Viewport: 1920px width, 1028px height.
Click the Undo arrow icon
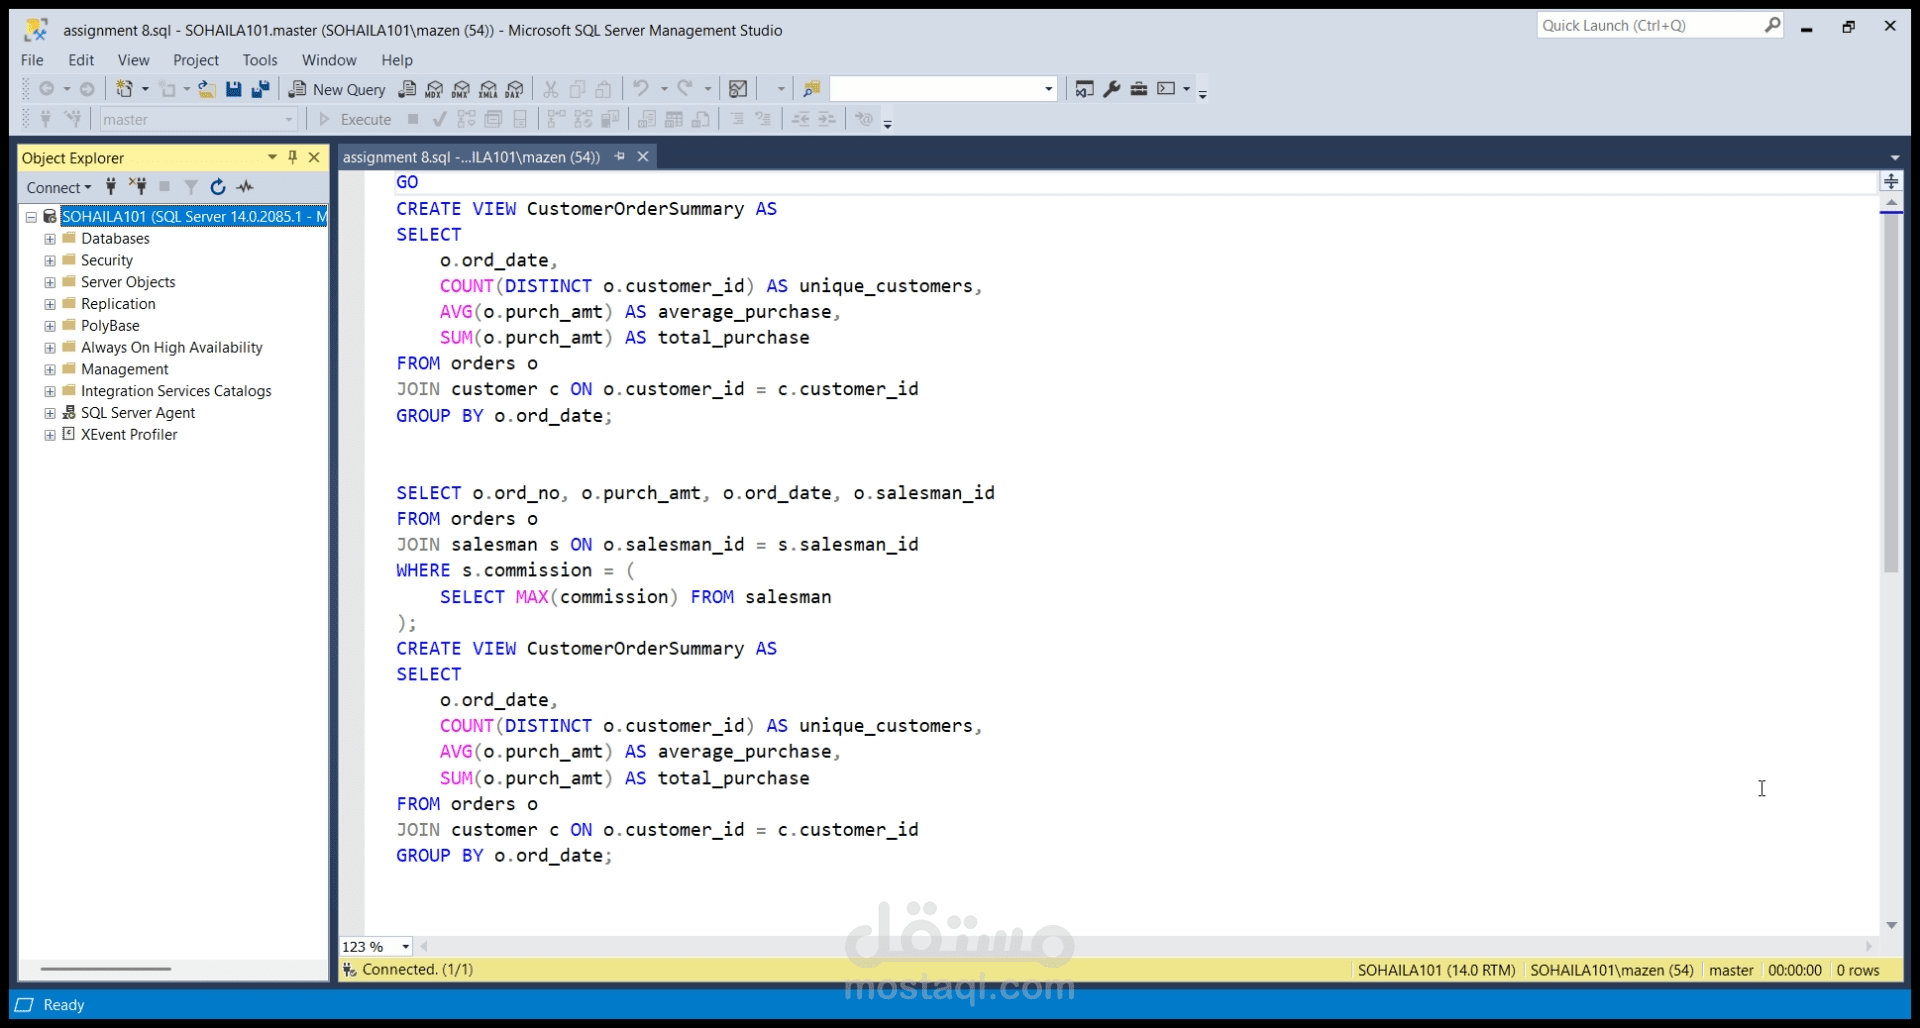[x=641, y=89]
